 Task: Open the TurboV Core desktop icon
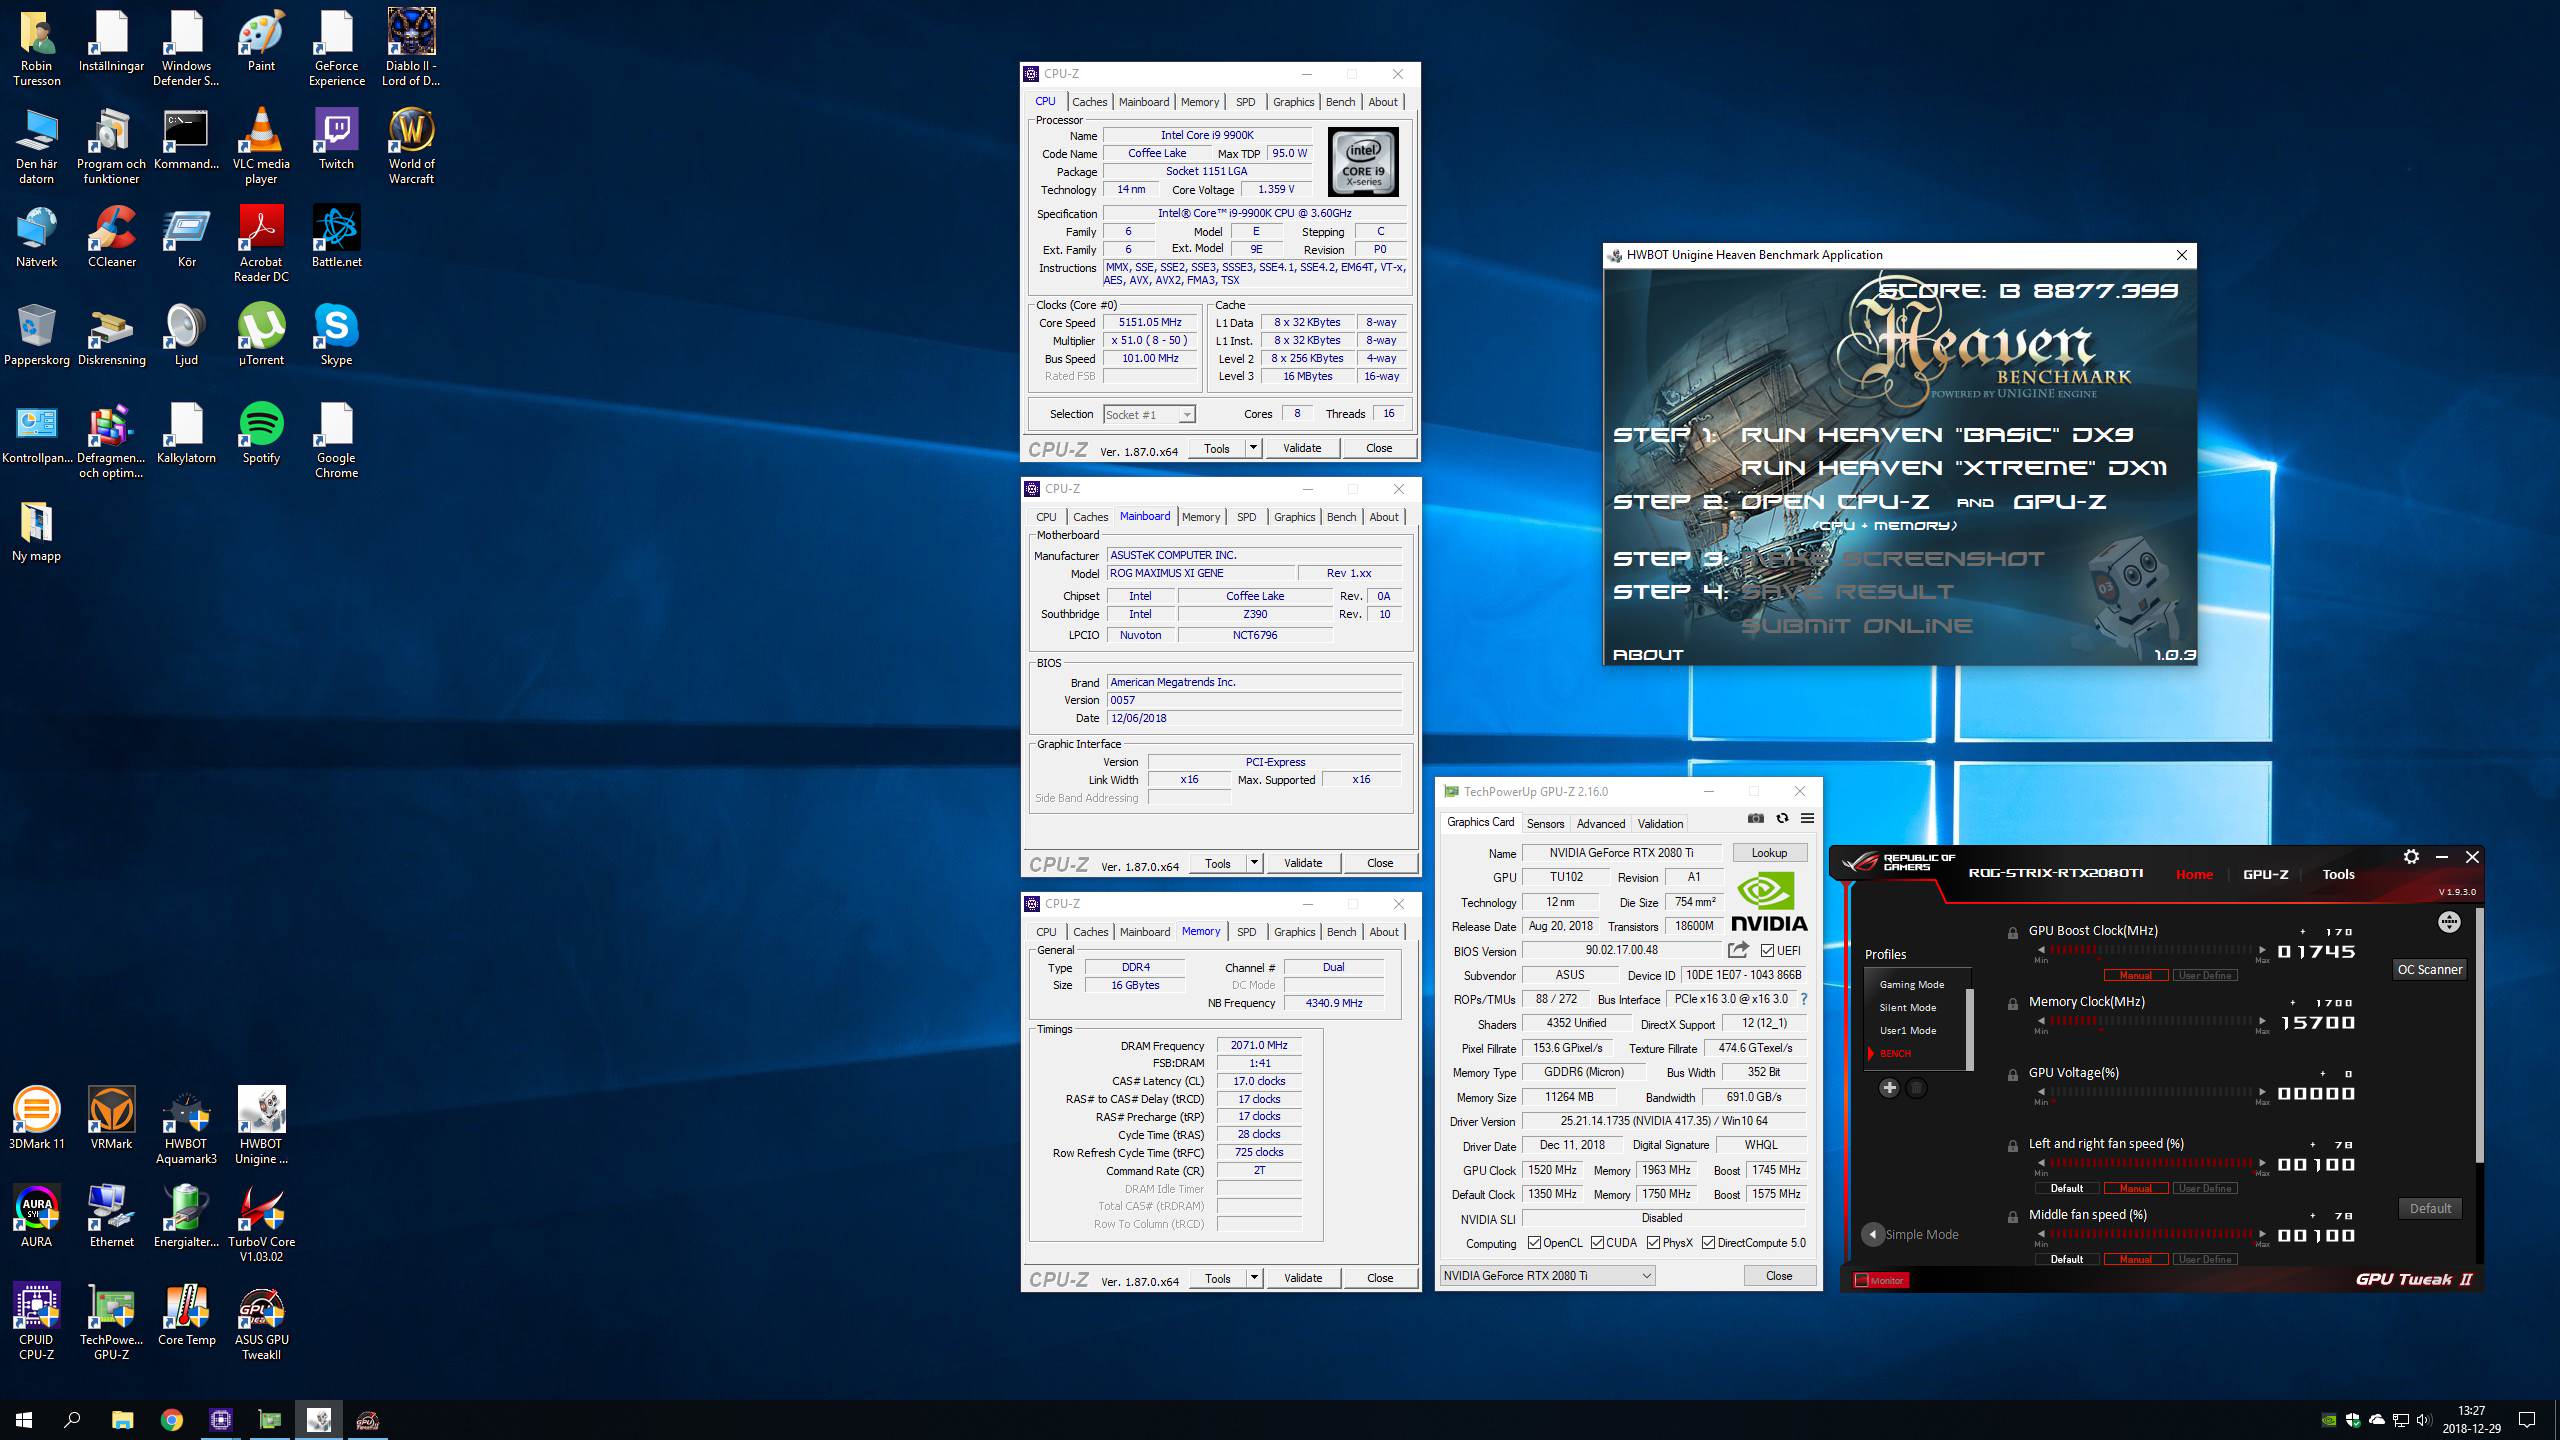pyautogui.click(x=261, y=1224)
